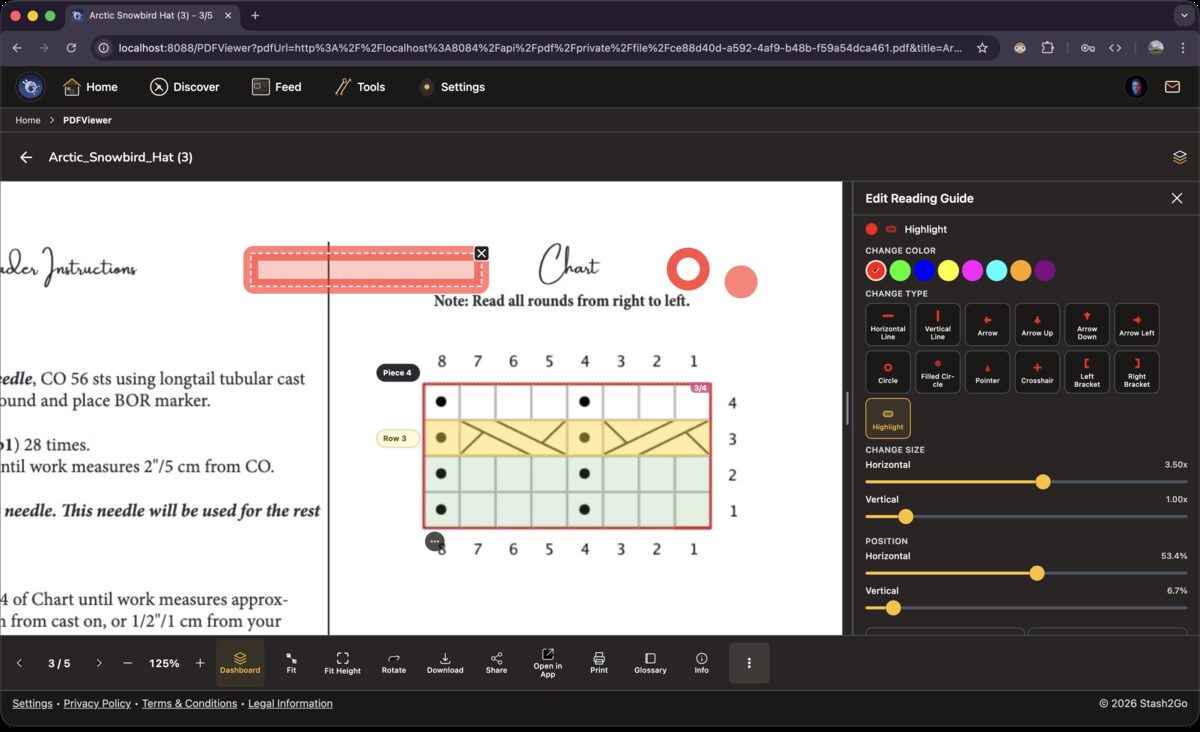Screen dimensions: 1200x732
Task: Select the Crosshair reading guide type
Action: 1037,372
